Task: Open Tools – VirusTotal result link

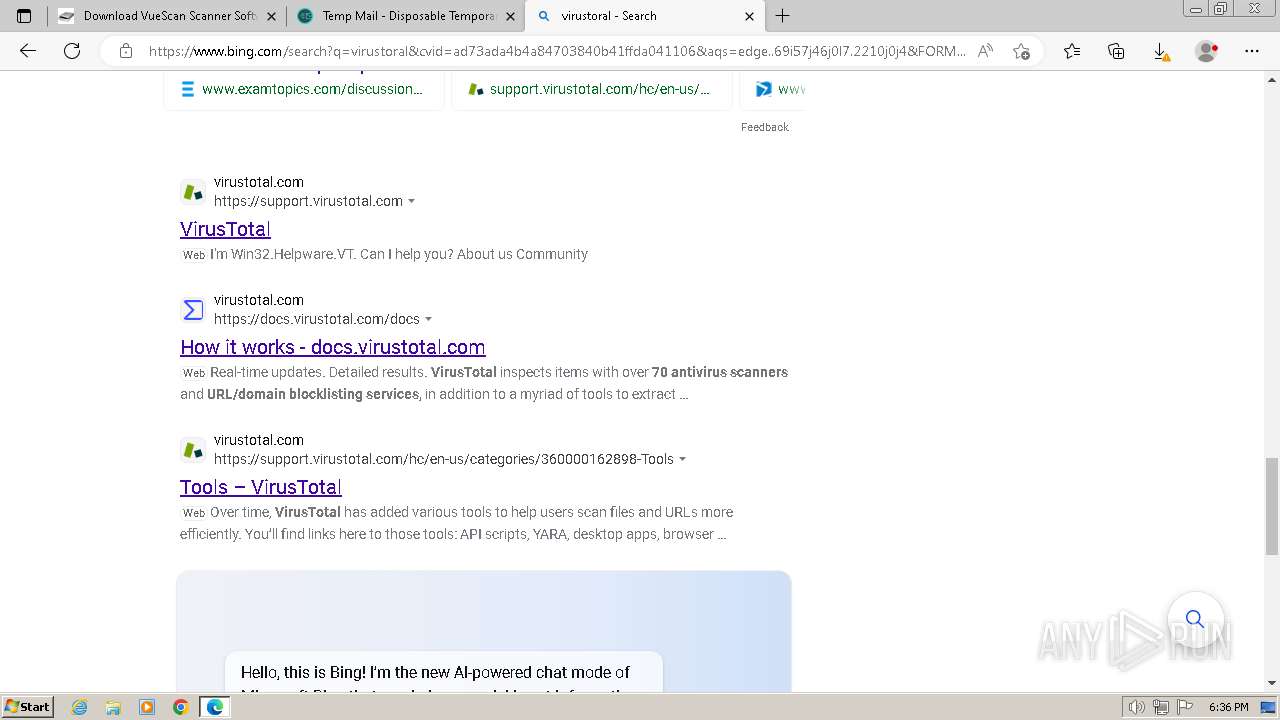Action: (x=261, y=487)
